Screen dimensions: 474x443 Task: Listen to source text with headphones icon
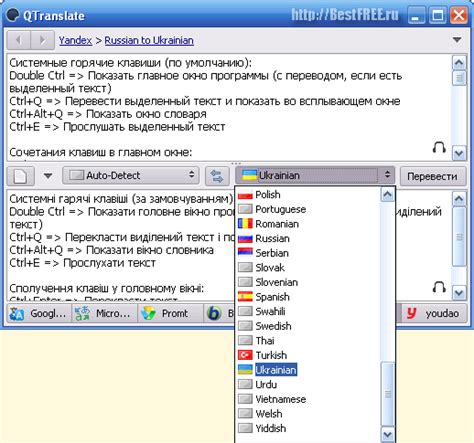[x=439, y=147]
